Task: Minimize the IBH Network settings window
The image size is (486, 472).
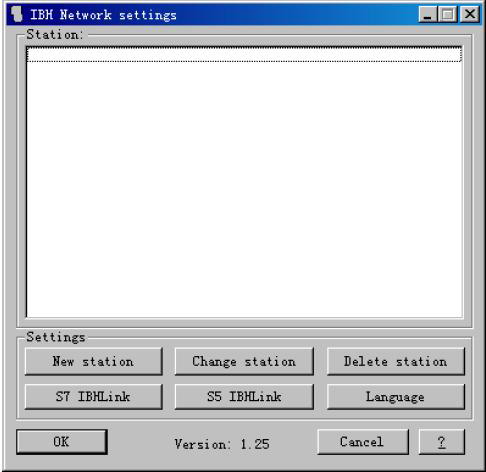Action: pyautogui.click(x=427, y=14)
